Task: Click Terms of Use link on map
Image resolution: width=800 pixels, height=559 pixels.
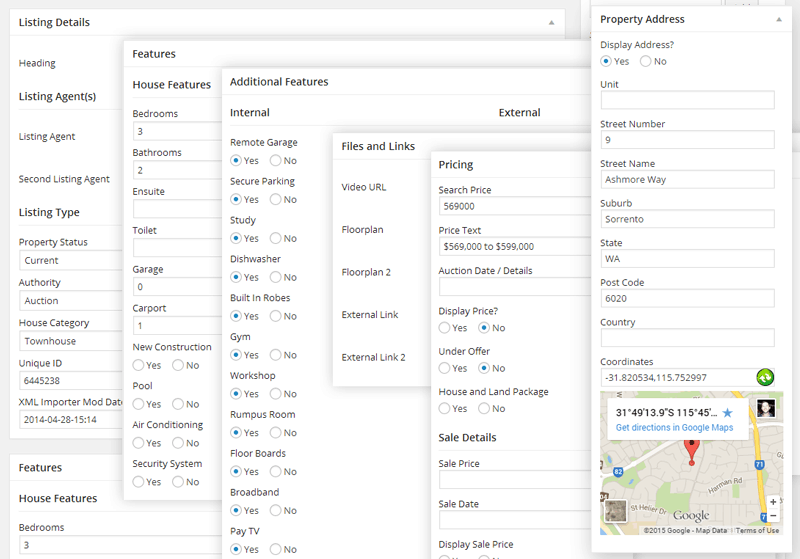Action: 757,530
